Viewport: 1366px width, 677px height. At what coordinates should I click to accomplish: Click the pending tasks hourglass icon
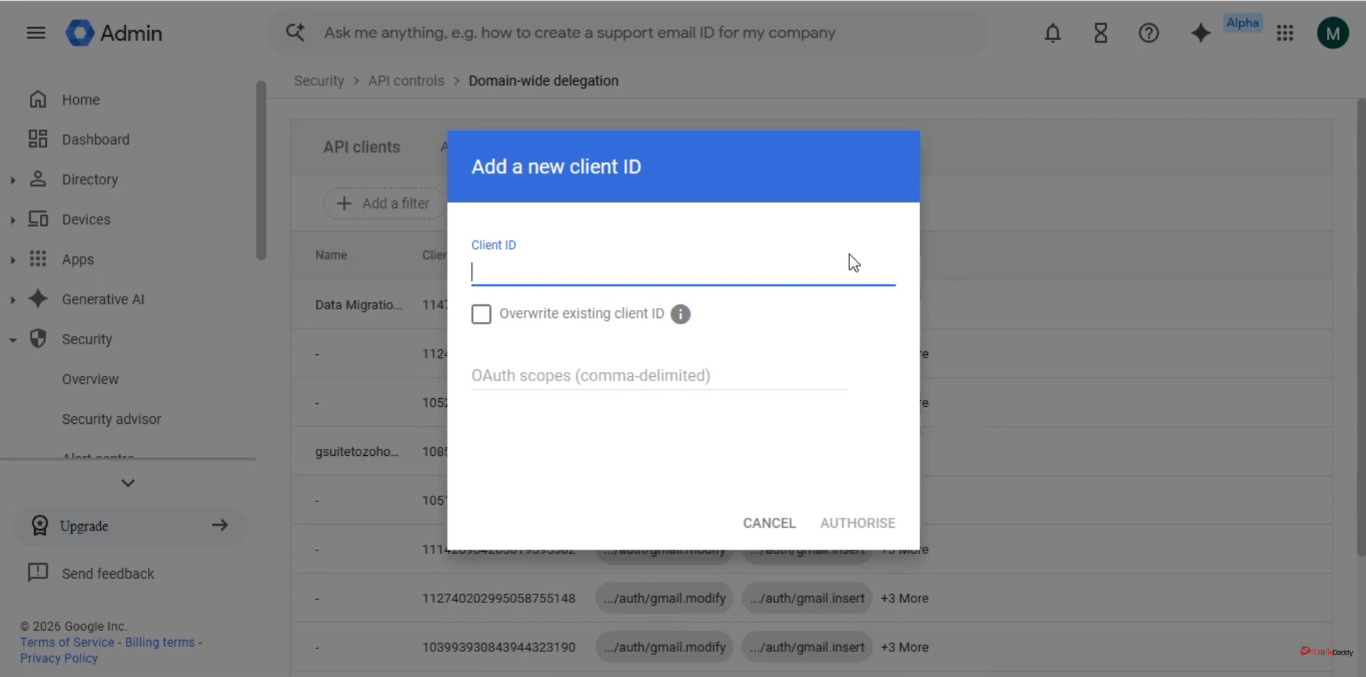click(1100, 32)
